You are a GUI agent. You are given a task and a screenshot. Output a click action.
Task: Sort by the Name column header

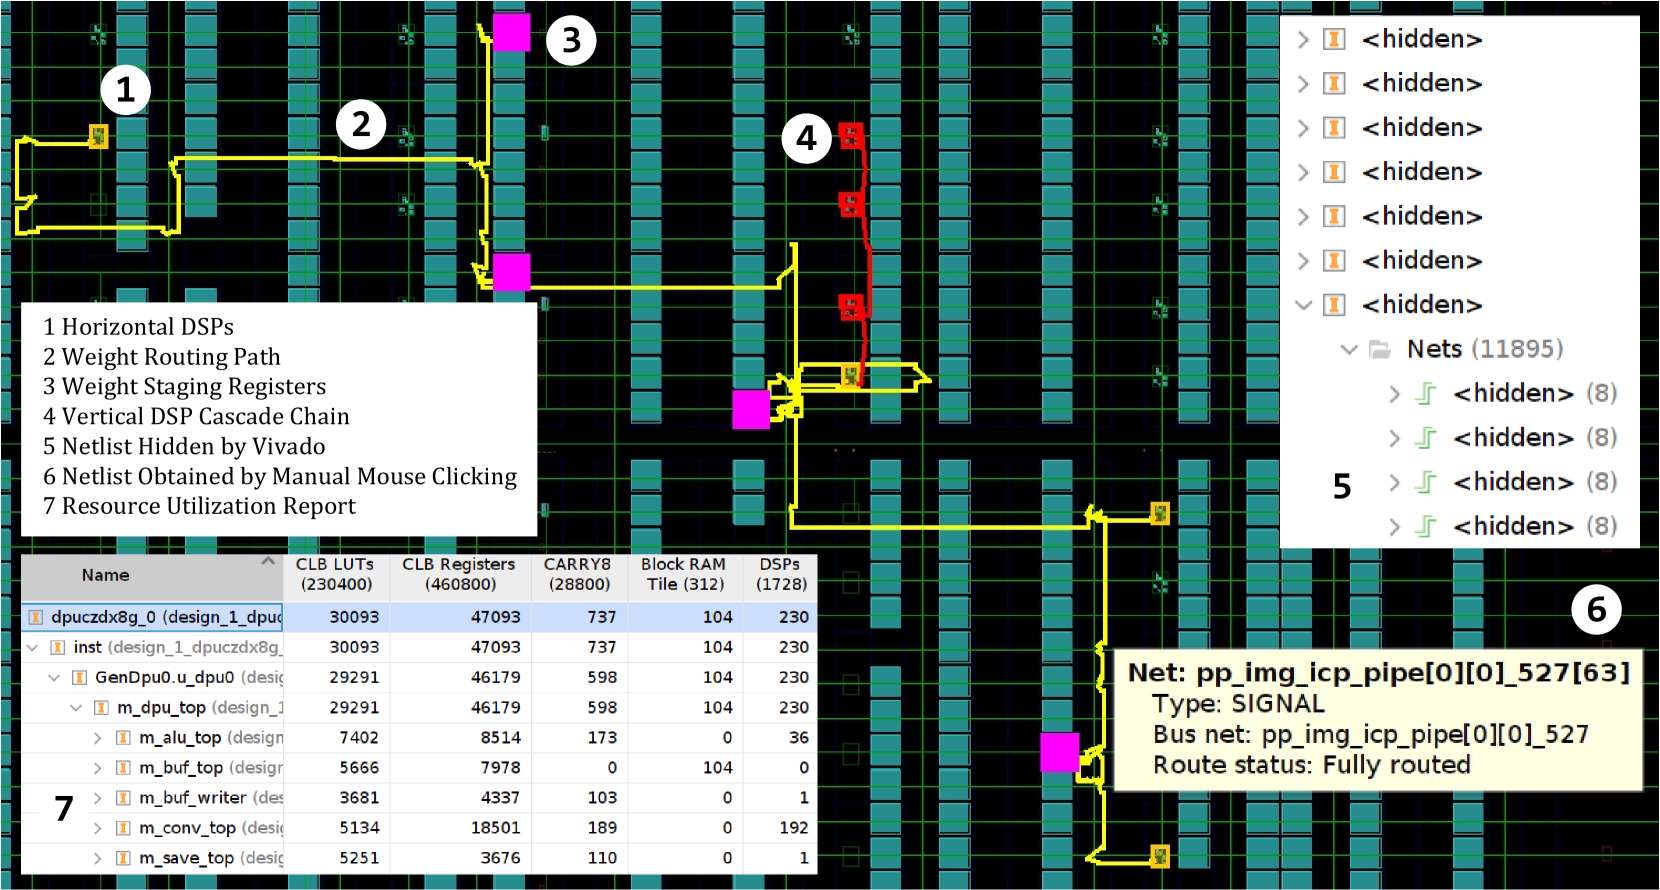tap(106, 575)
